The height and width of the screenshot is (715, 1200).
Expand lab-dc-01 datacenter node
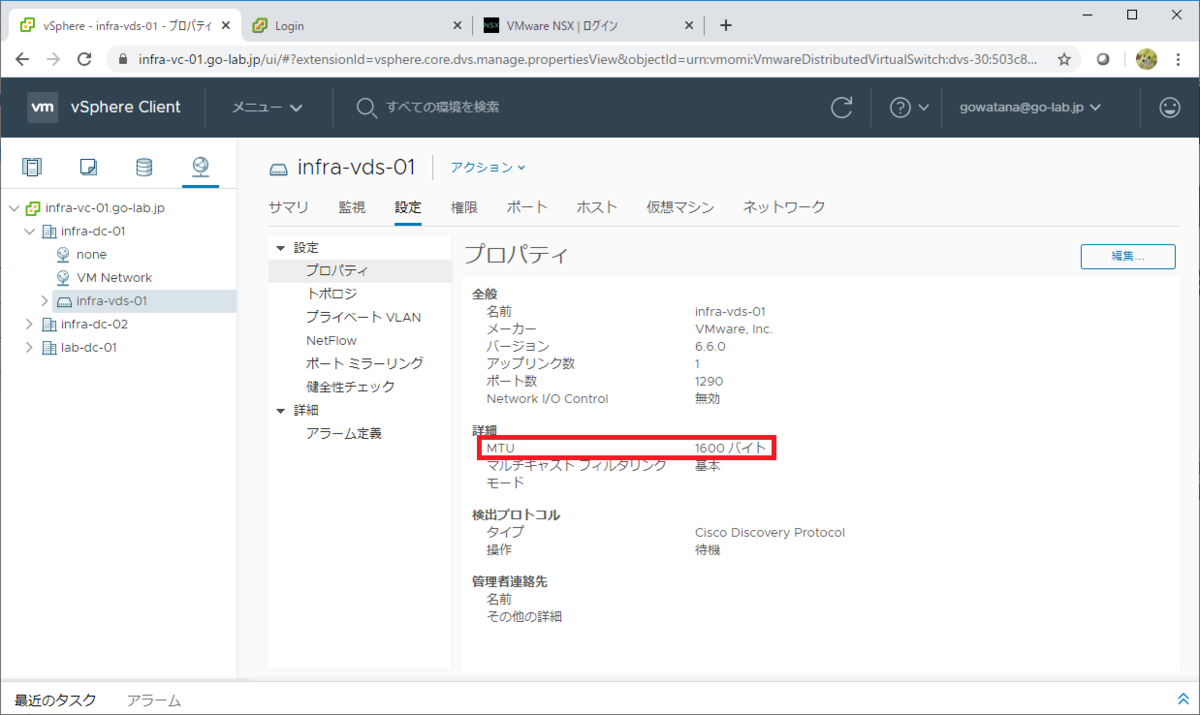coord(30,348)
